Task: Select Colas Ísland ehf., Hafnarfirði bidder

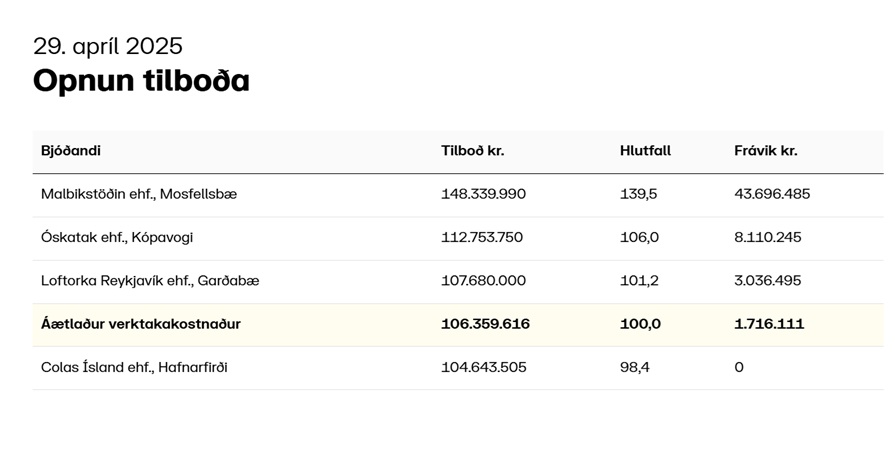Action: [134, 368]
